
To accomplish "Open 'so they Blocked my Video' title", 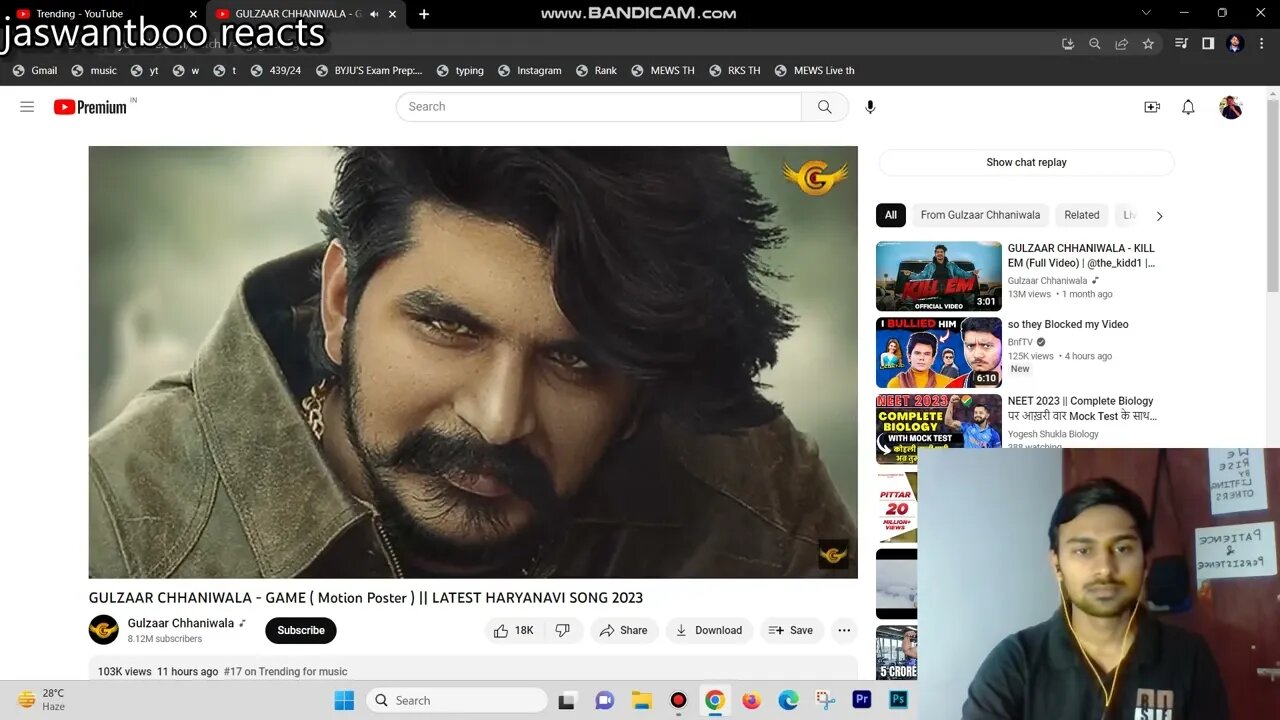I will click(1068, 324).
